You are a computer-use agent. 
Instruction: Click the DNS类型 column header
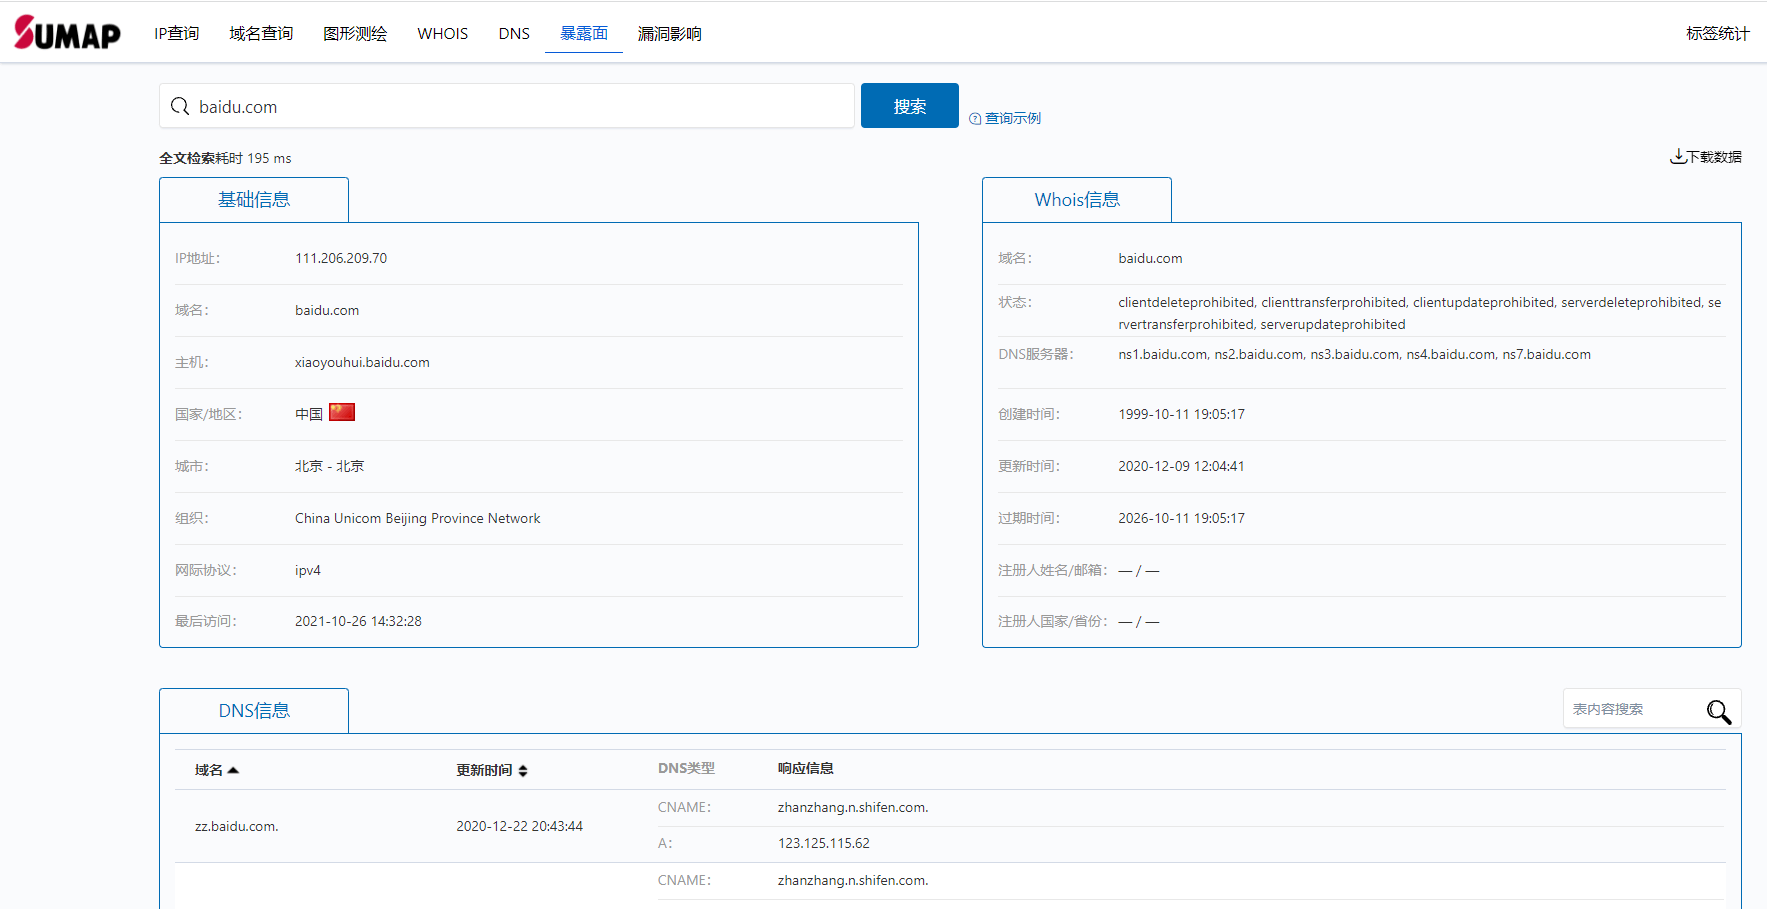coord(686,768)
